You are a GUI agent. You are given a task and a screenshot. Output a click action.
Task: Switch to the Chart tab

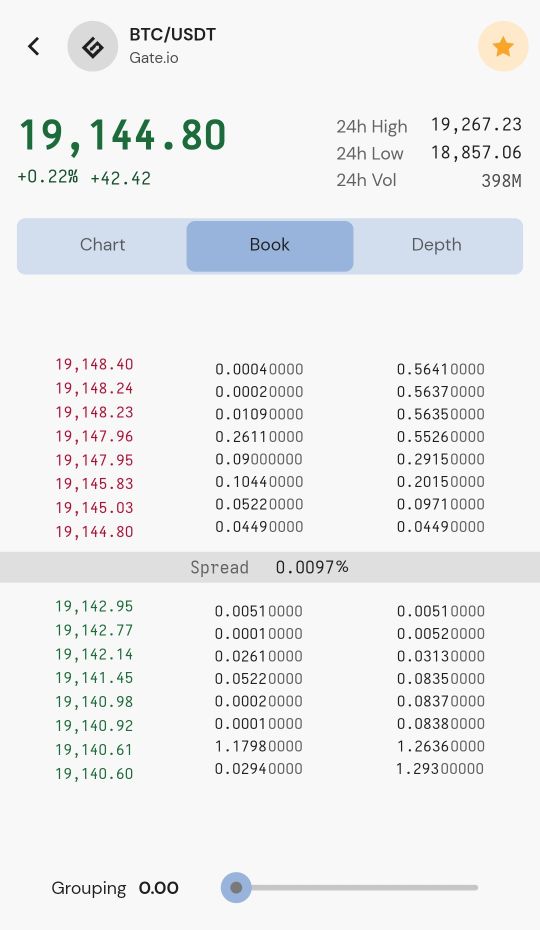102,245
